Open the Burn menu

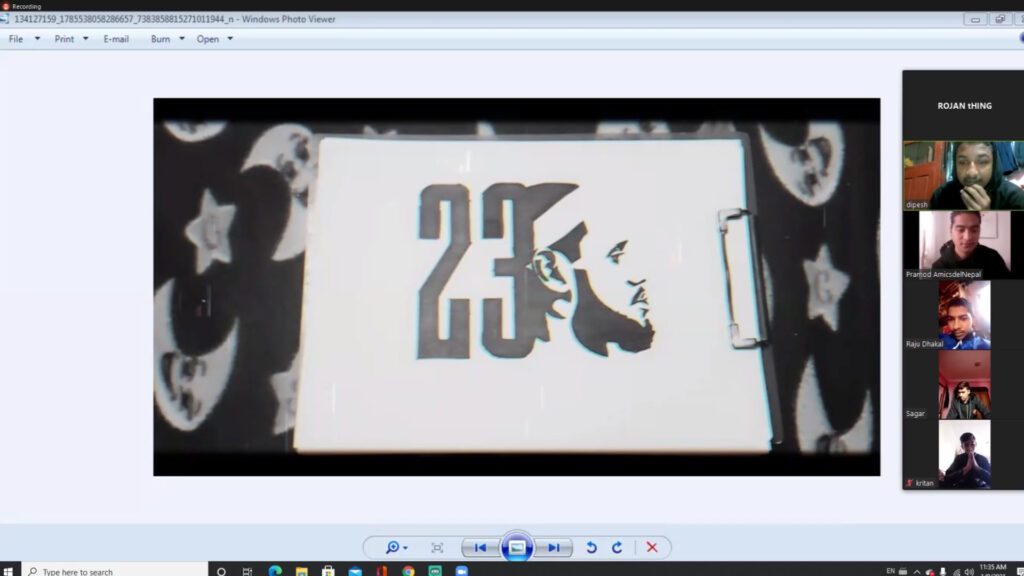[160, 39]
